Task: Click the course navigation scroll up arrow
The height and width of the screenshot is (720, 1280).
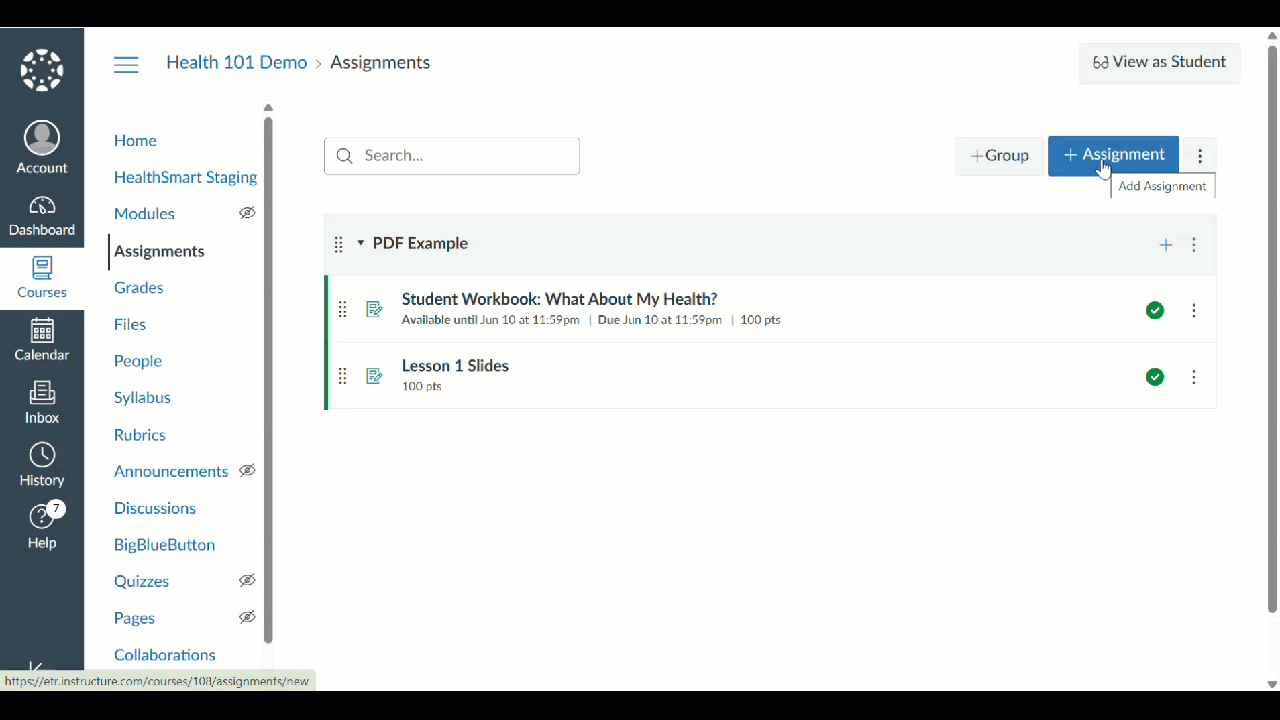Action: click(x=268, y=107)
